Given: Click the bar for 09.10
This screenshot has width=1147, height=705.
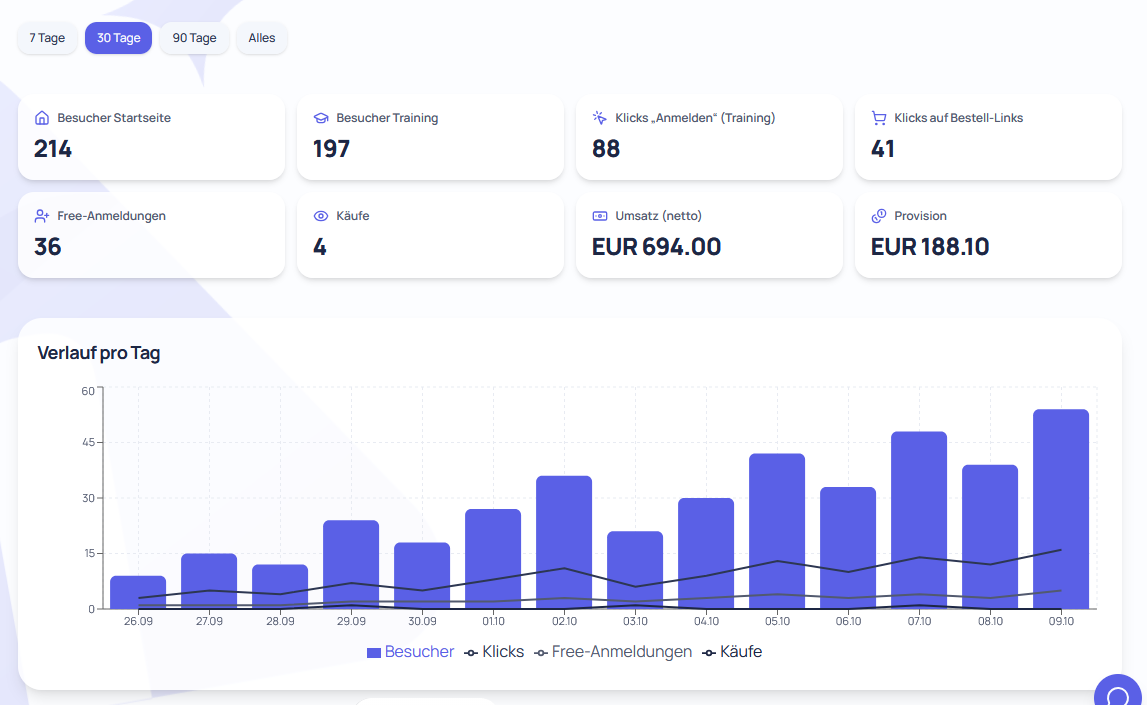Looking at the screenshot, I should click(x=1061, y=509).
